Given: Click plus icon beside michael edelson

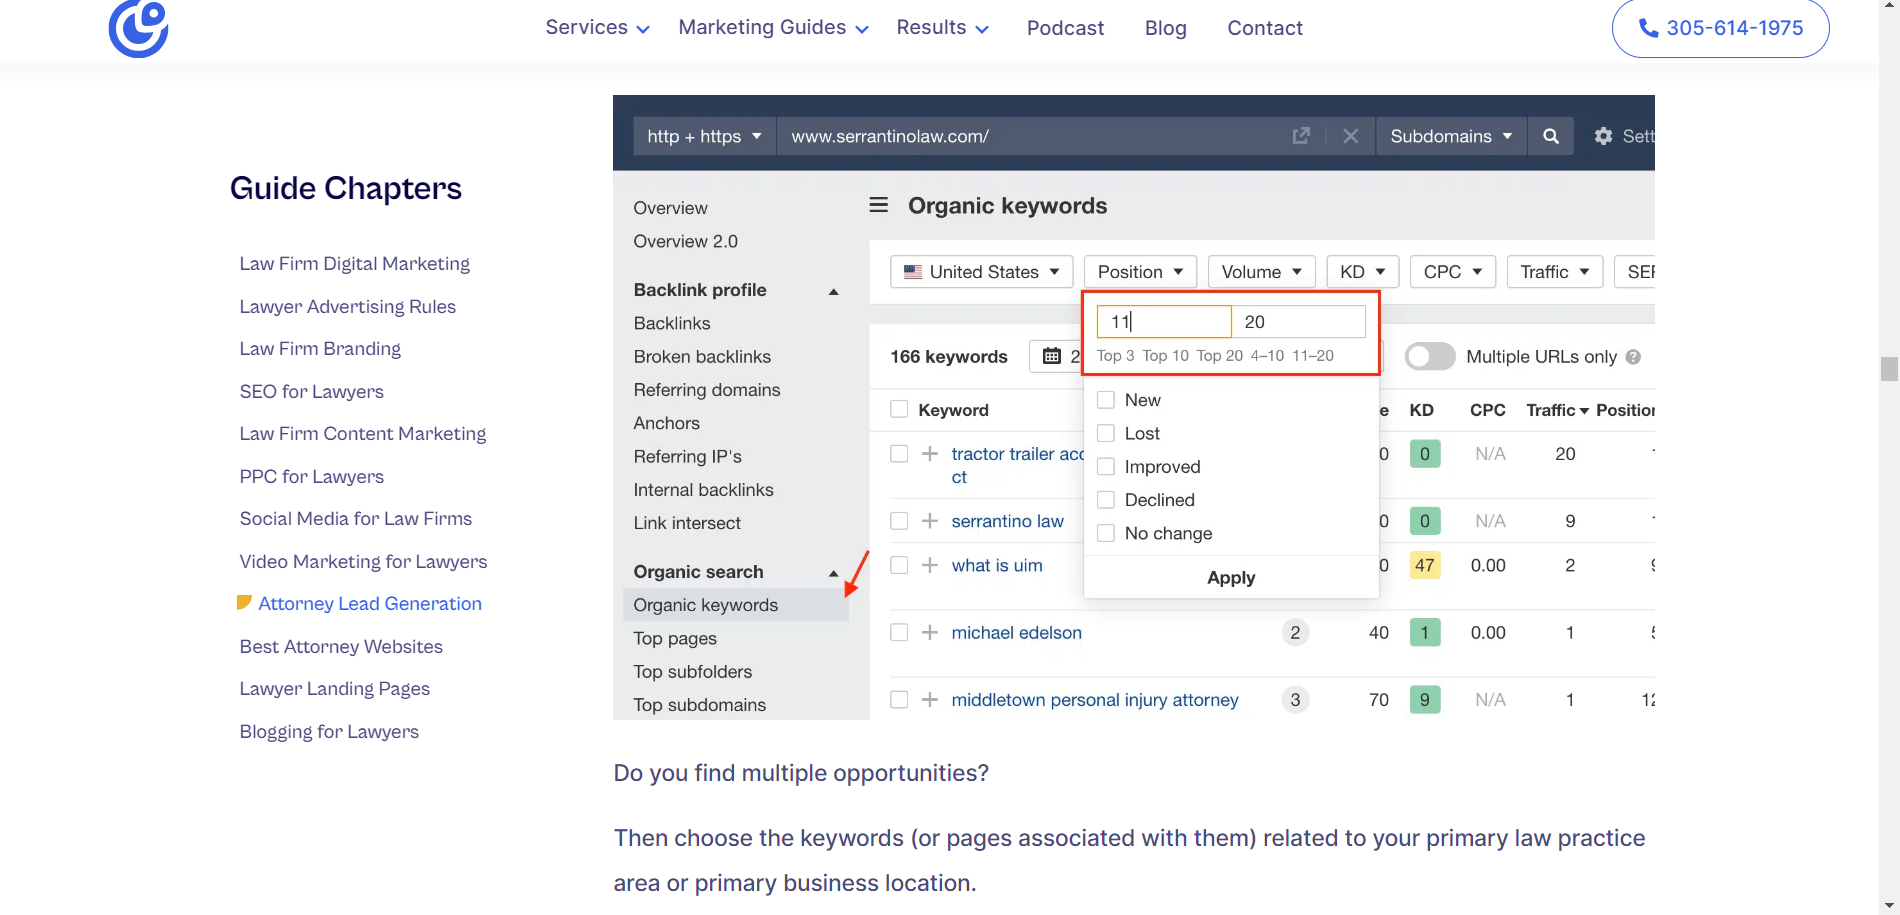Looking at the screenshot, I should click(930, 632).
